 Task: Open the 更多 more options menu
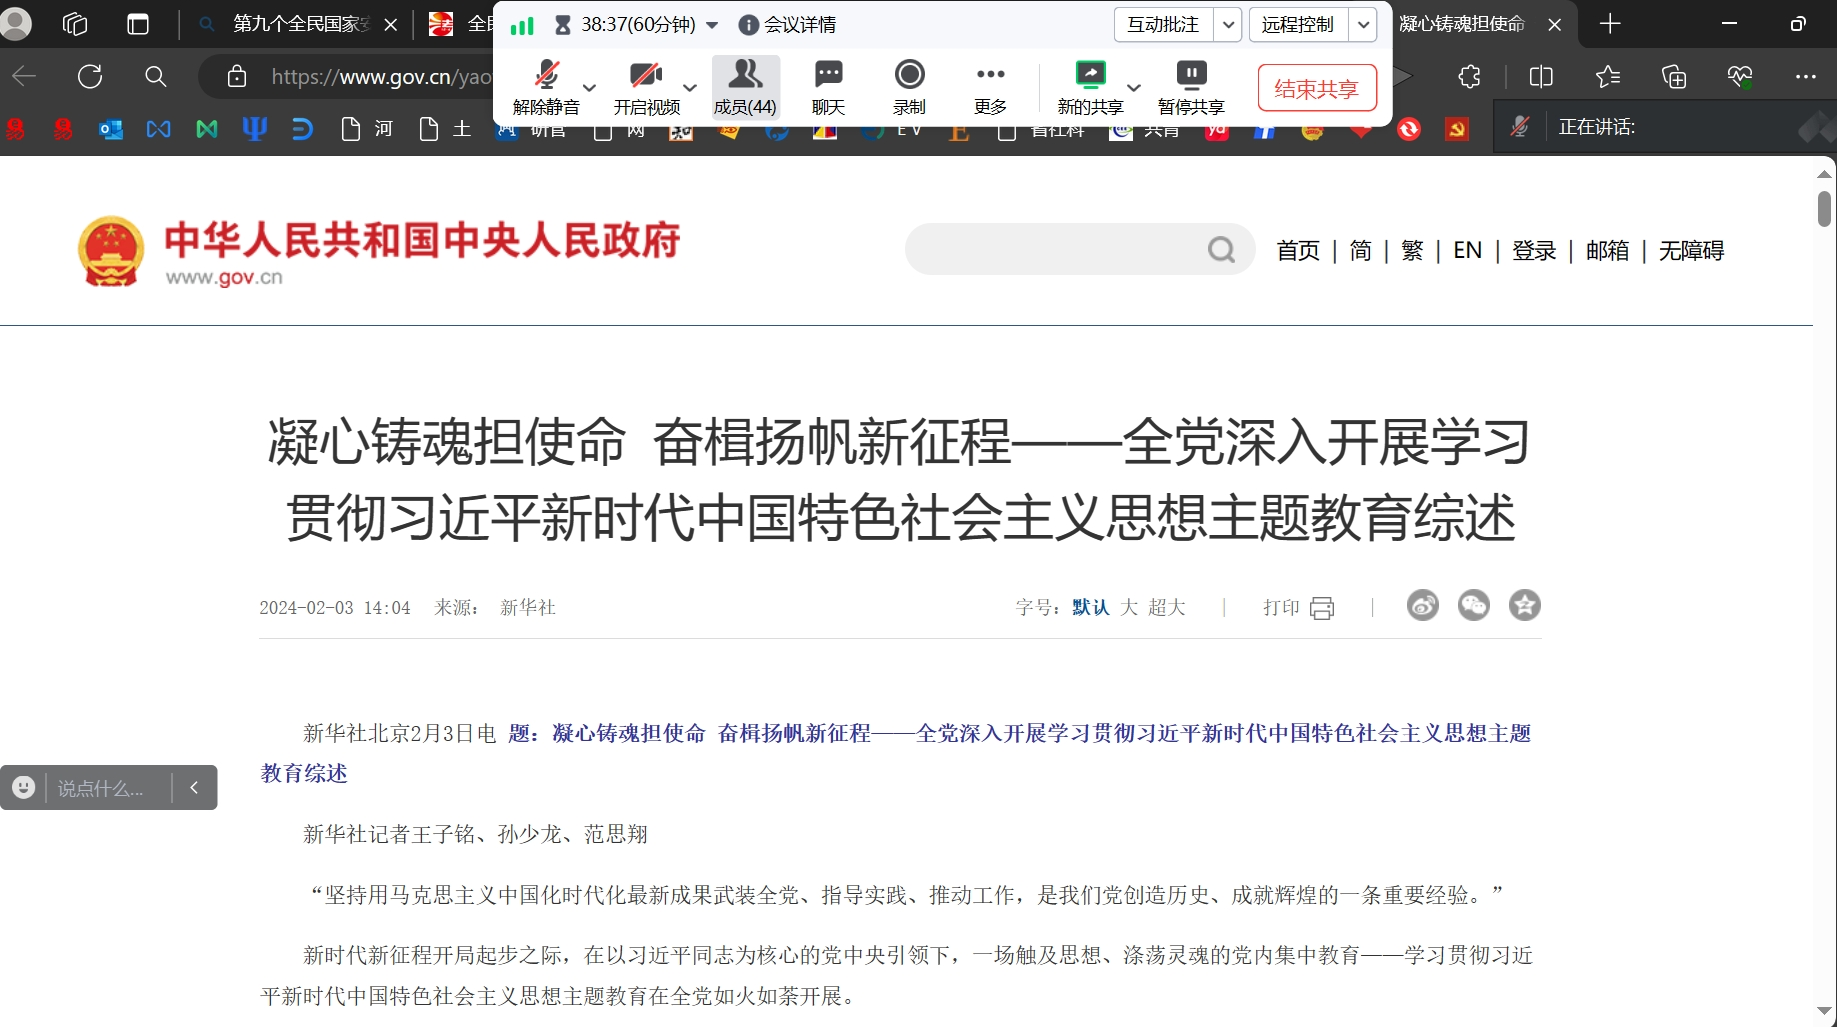[990, 86]
